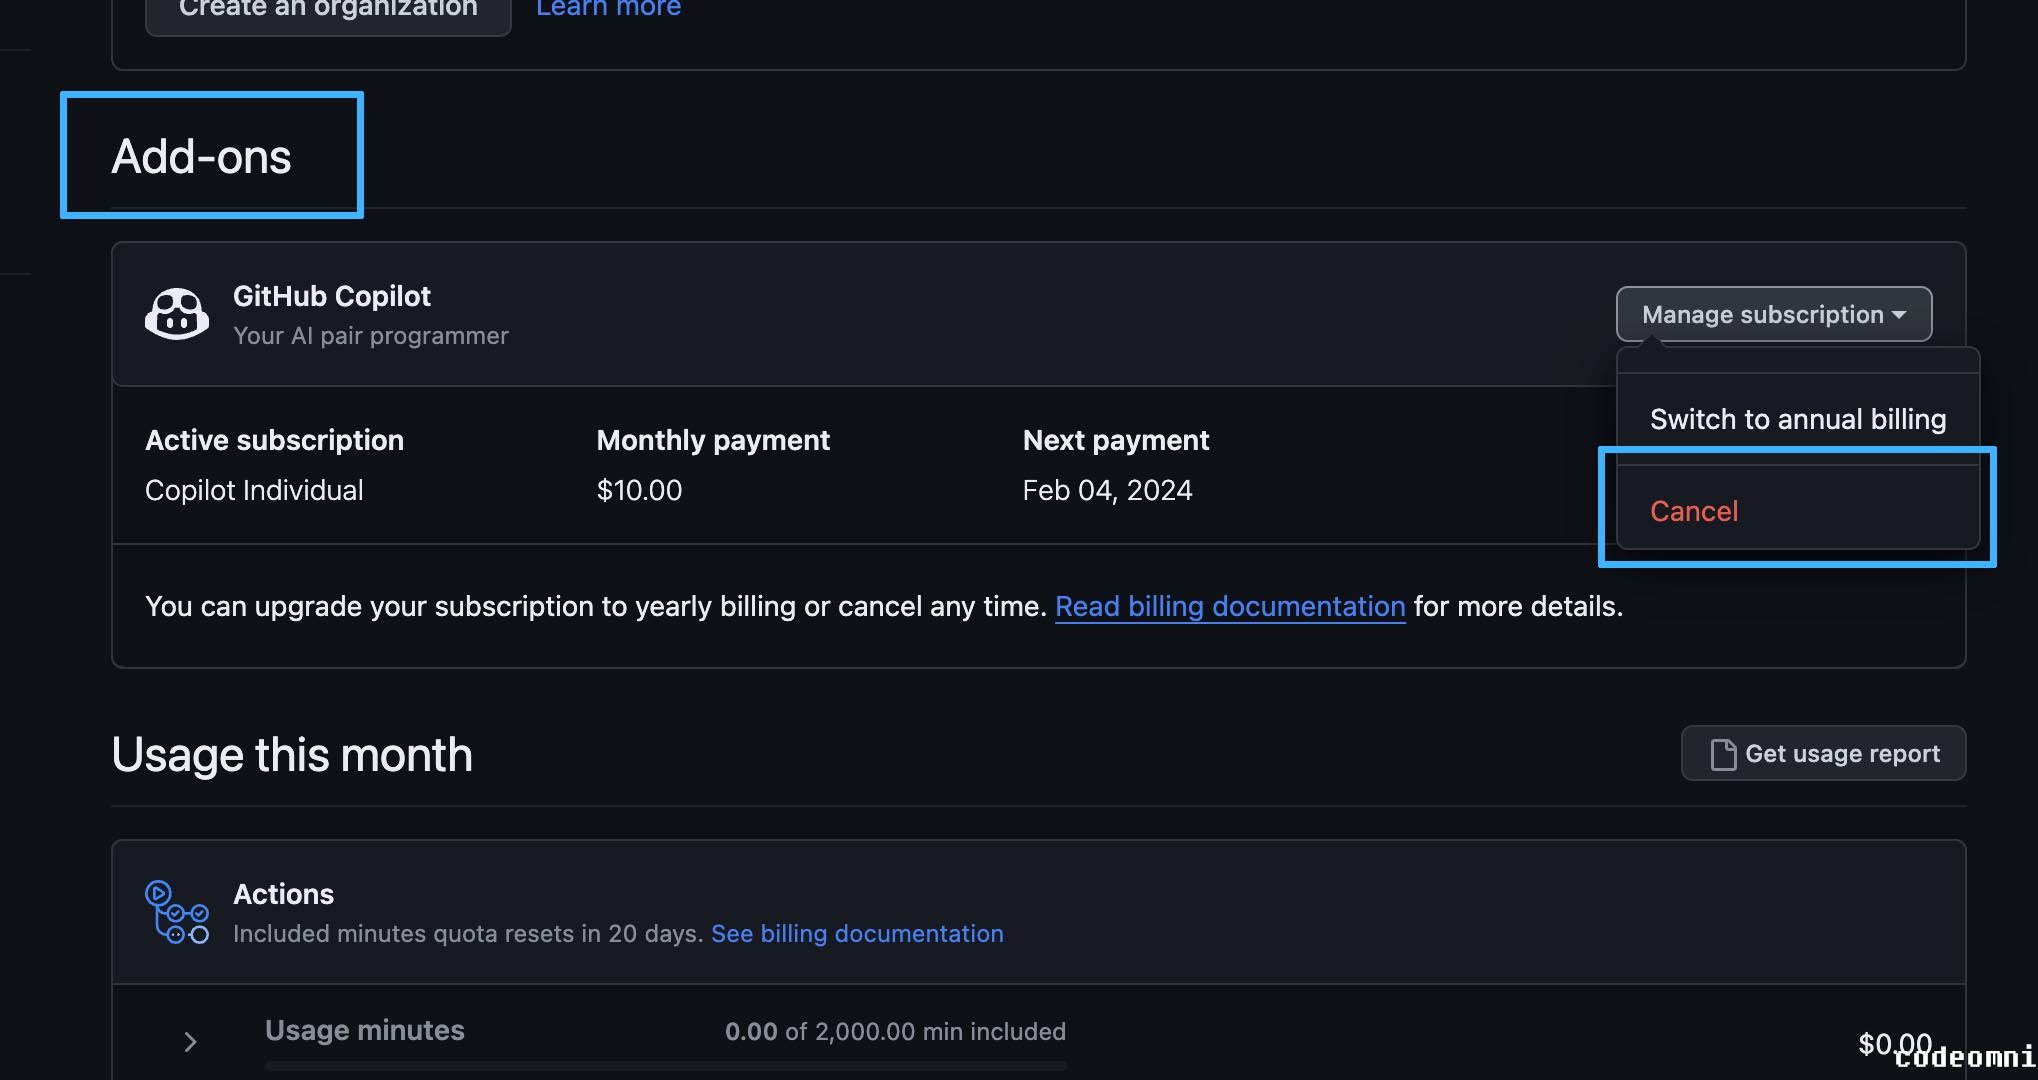Click the Usage this month heading

click(x=292, y=755)
